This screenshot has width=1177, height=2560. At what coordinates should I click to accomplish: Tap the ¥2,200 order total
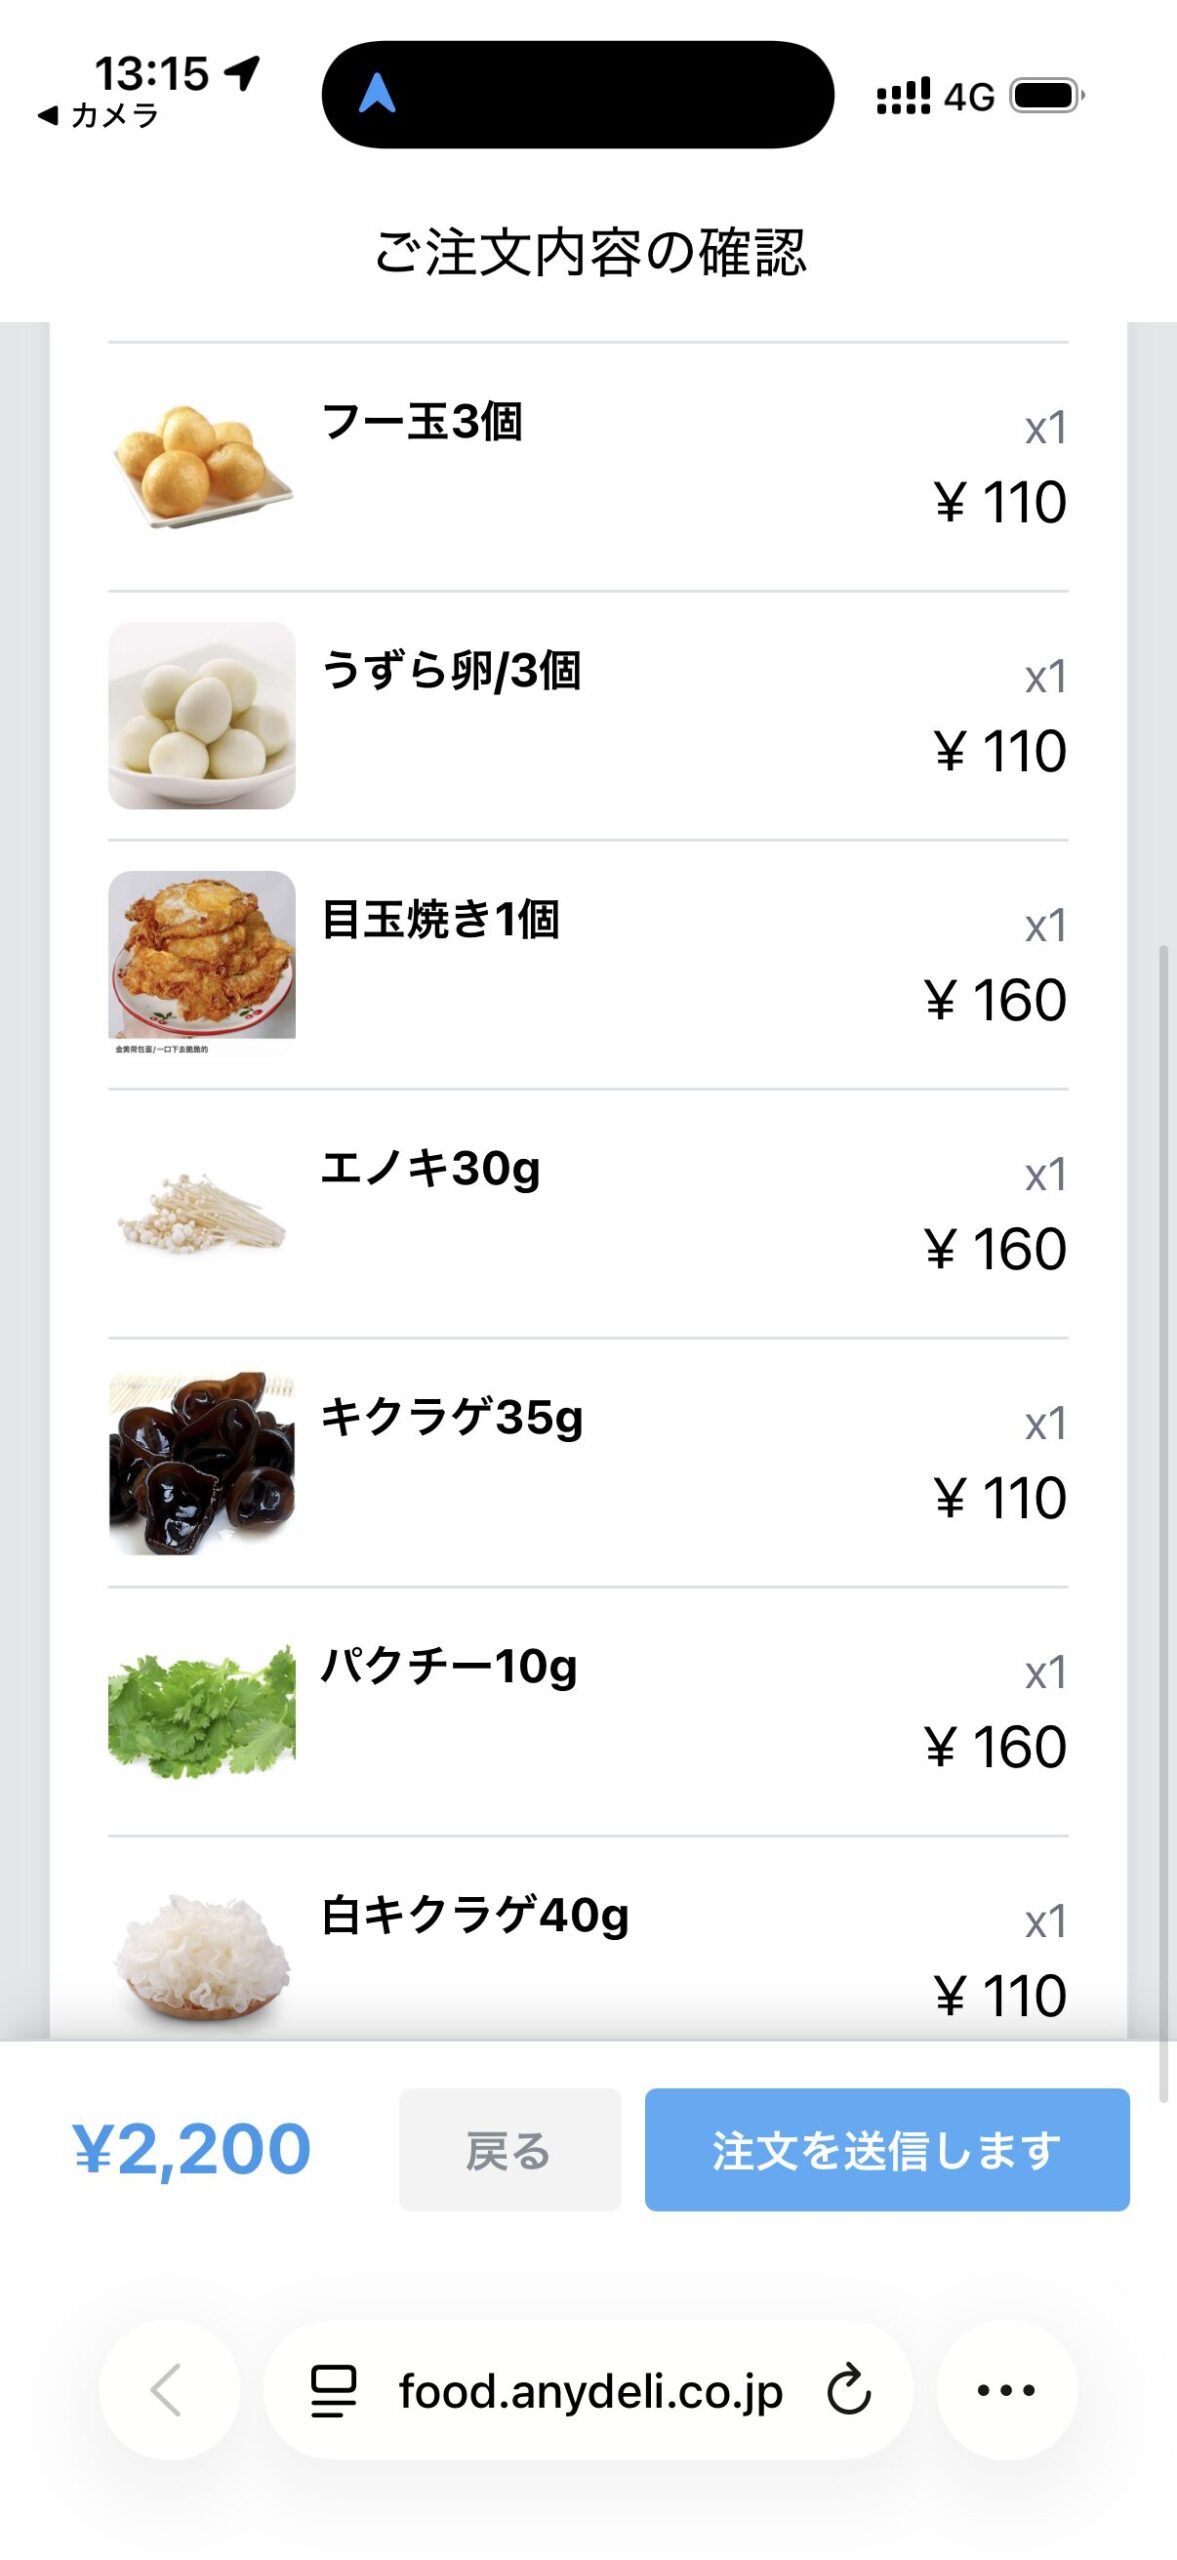coord(191,2149)
